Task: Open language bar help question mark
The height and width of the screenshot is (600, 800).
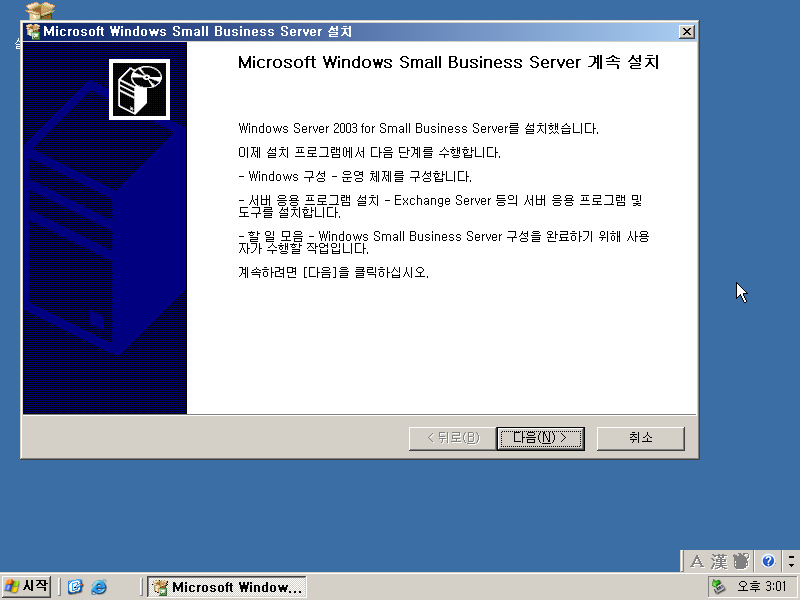Action: coord(768,561)
